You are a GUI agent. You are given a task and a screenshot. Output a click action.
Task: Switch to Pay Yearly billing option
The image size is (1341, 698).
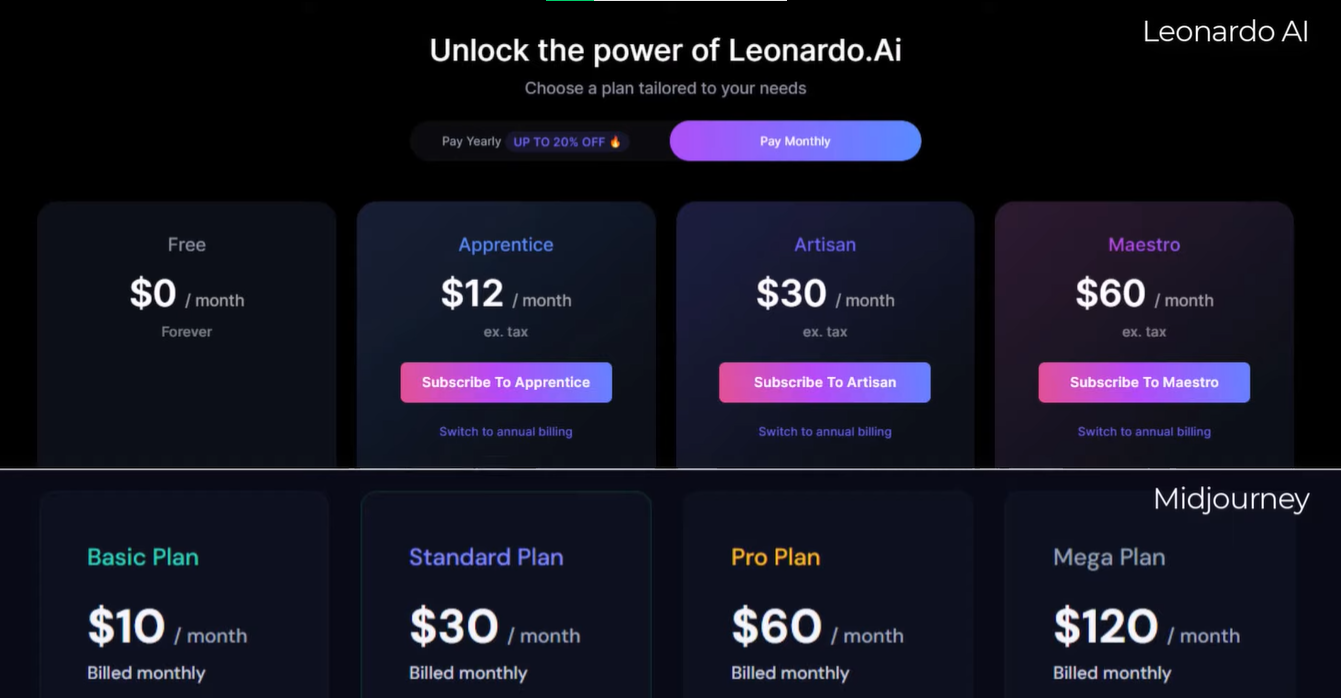(x=471, y=141)
